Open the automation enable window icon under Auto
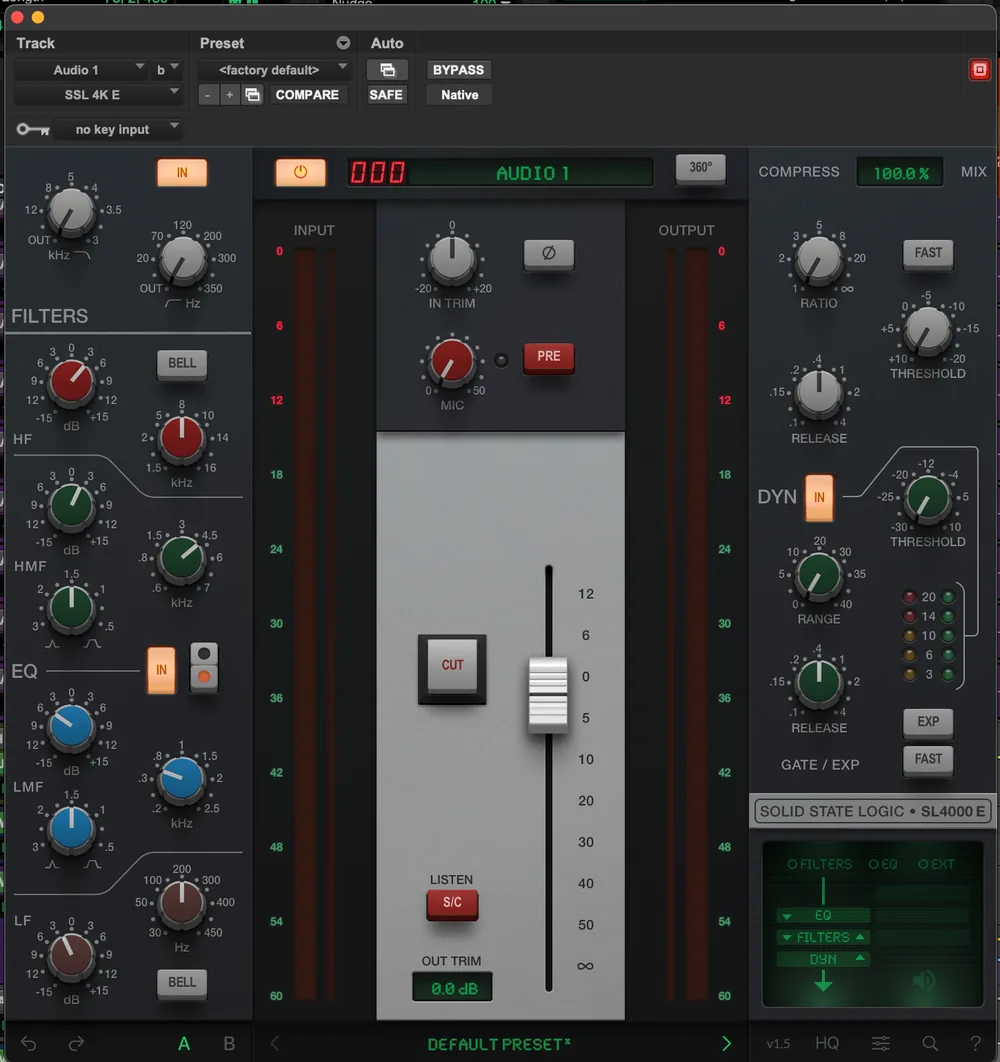The height and width of the screenshot is (1062, 1000). pyautogui.click(x=388, y=70)
